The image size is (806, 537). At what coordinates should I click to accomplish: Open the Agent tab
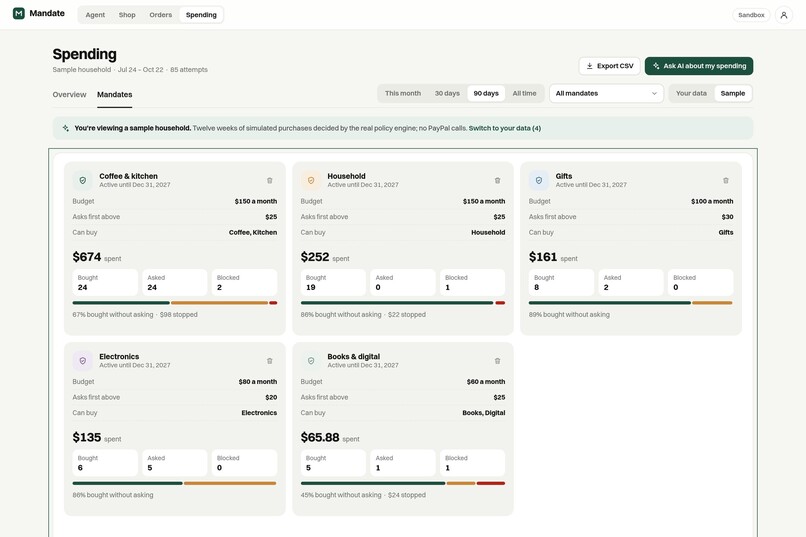(x=95, y=15)
